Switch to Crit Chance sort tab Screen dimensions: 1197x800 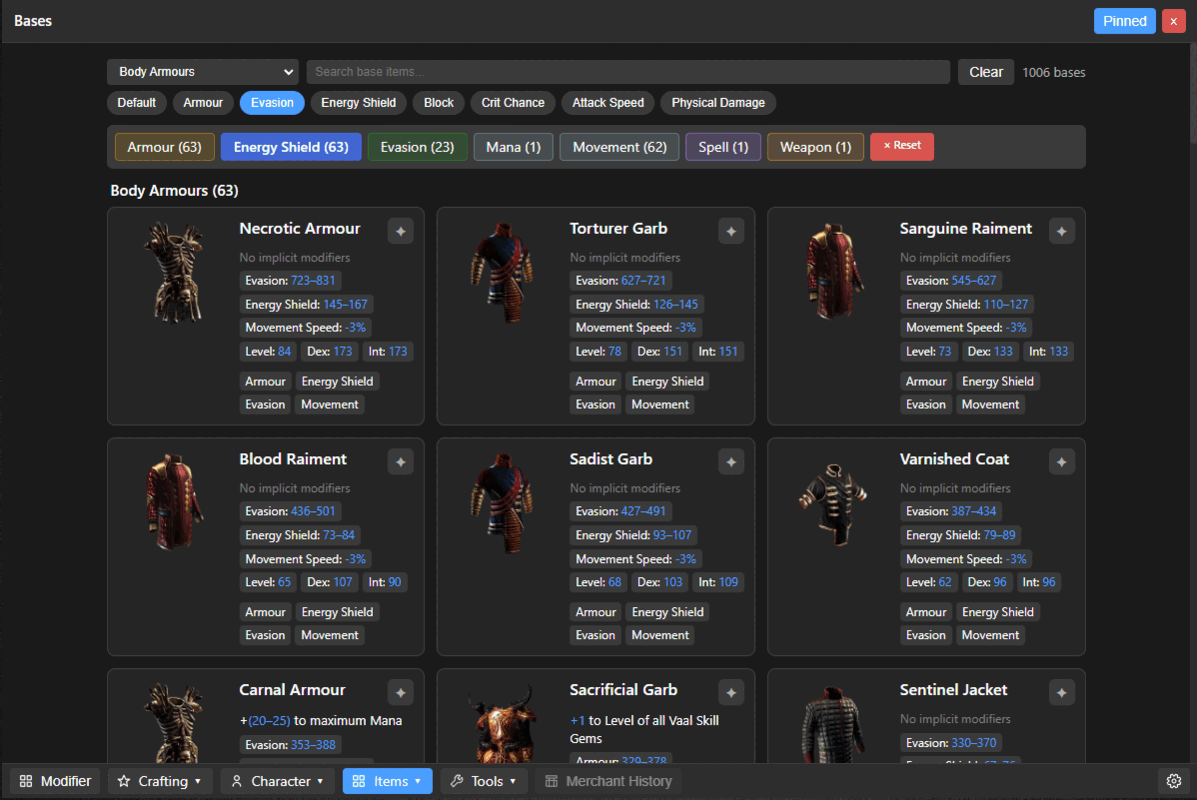coord(513,102)
